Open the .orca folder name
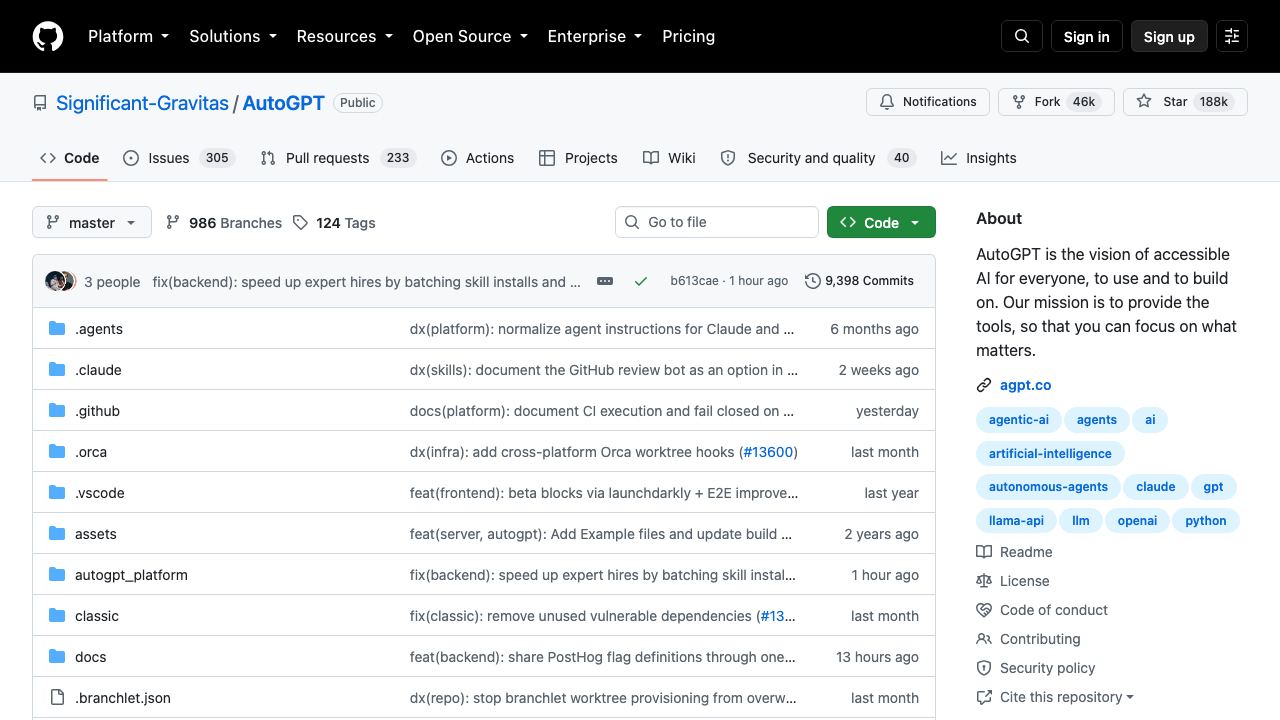This screenshot has height=720, width=1280. 91,452
